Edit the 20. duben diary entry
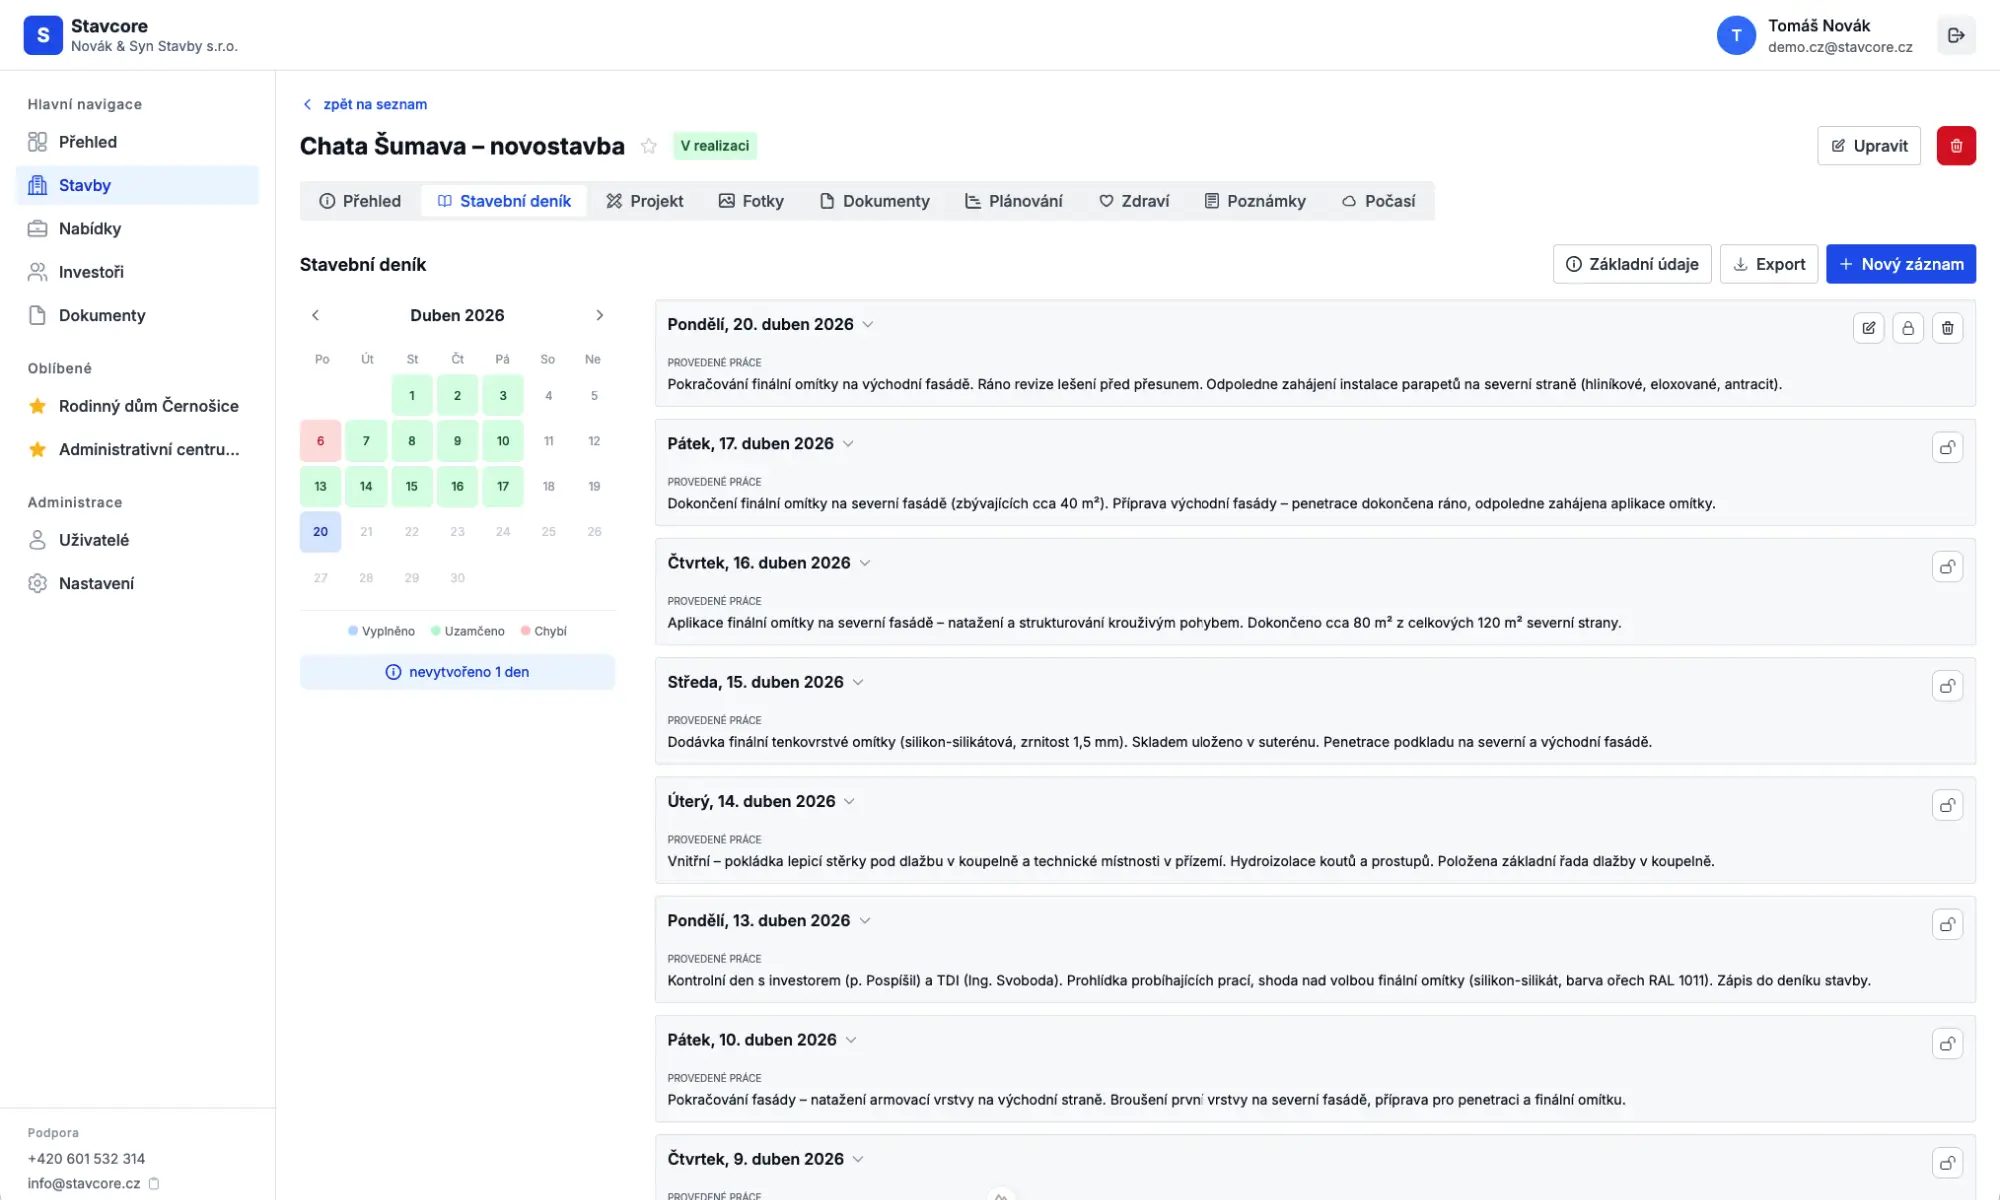 (x=1868, y=328)
